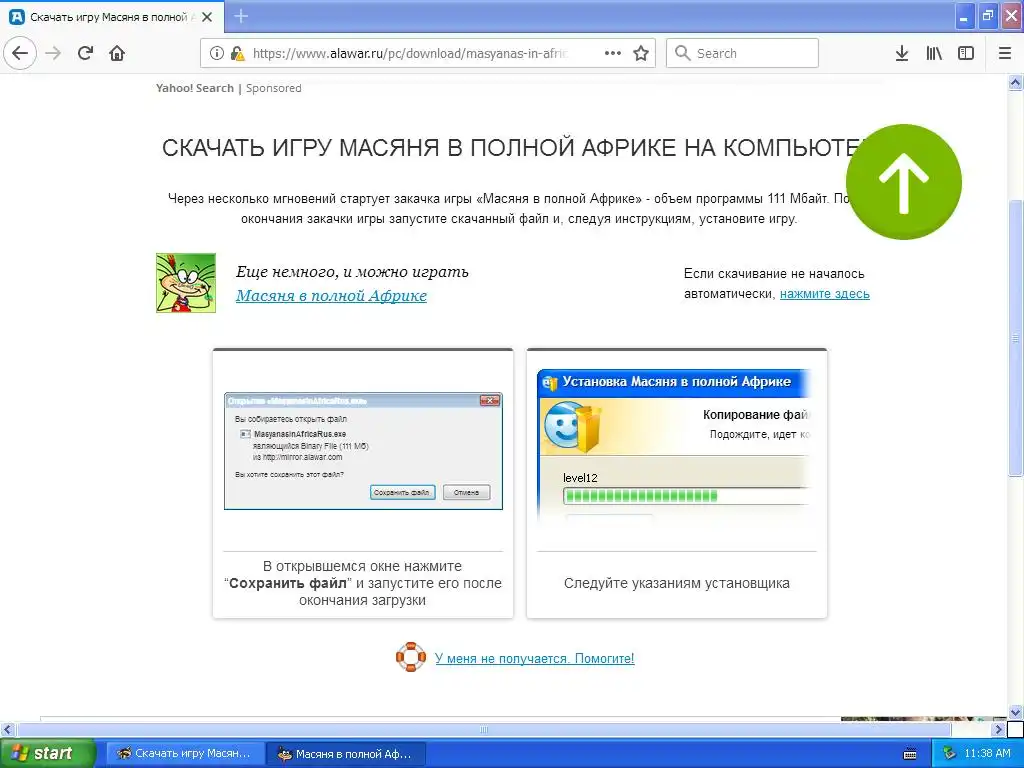1024x768 pixels.
Task: Click the Sponsored label text
Action: coord(274,88)
